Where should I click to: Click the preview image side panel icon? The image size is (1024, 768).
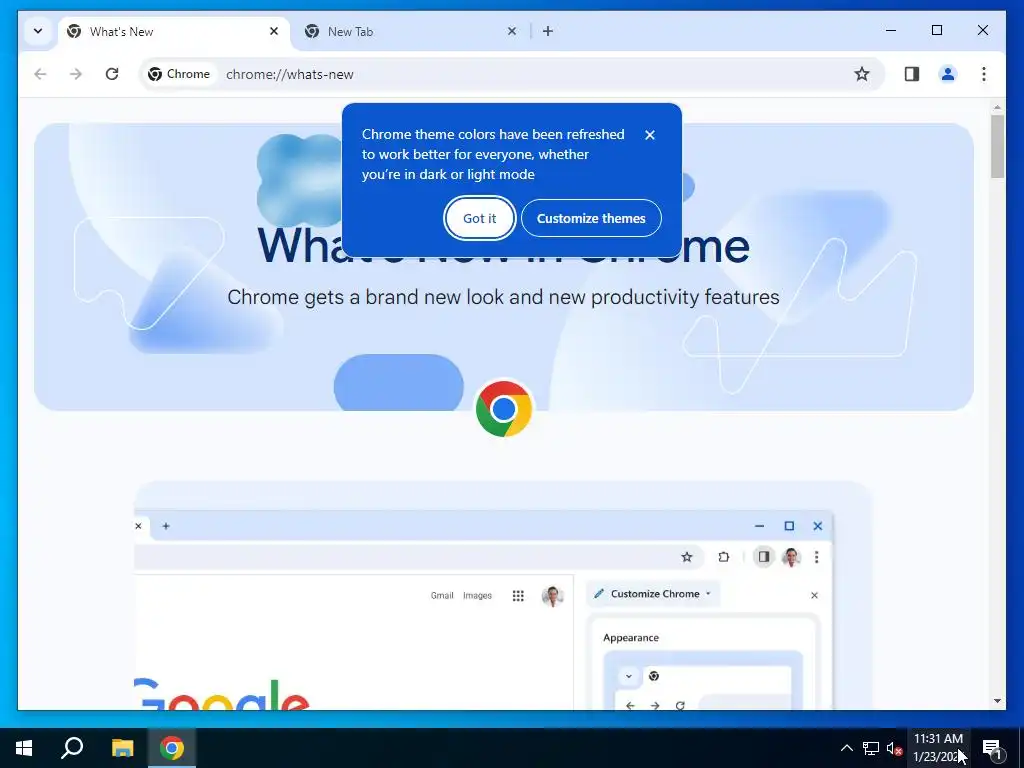coord(763,557)
